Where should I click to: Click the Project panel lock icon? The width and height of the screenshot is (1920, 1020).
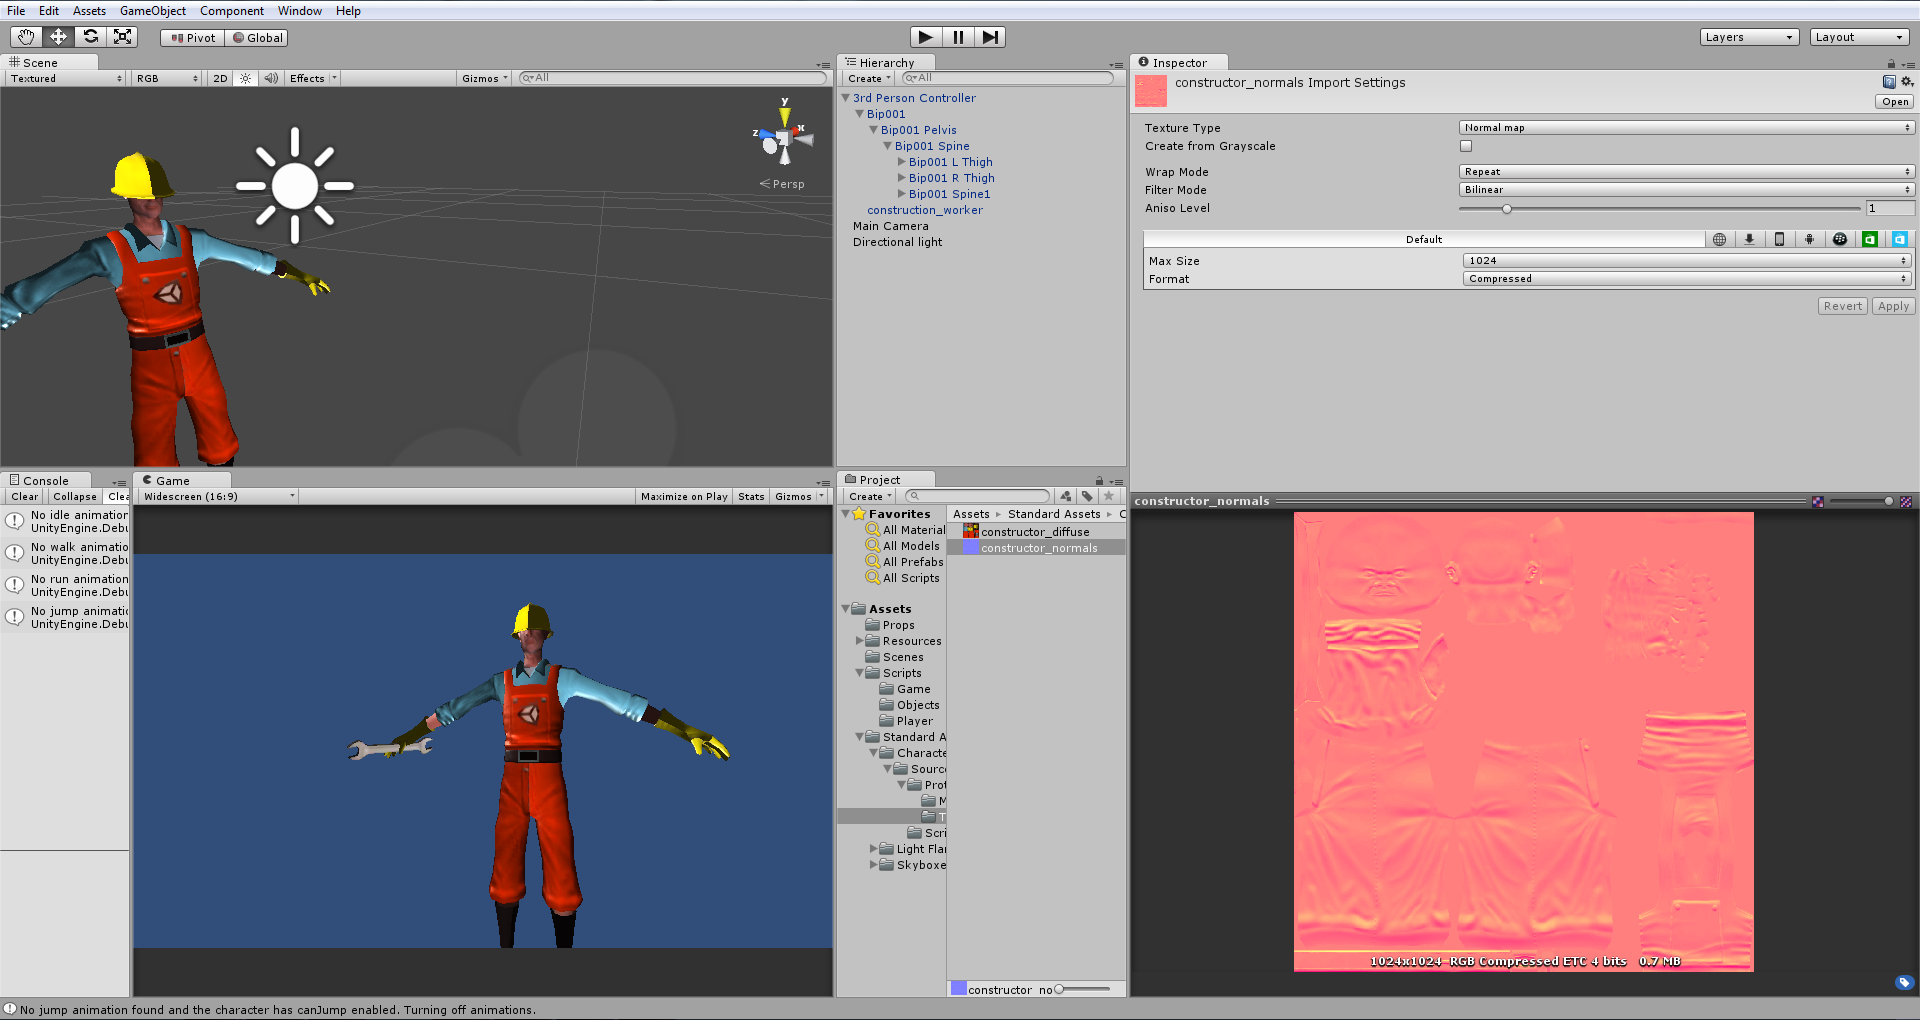click(1099, 481)
